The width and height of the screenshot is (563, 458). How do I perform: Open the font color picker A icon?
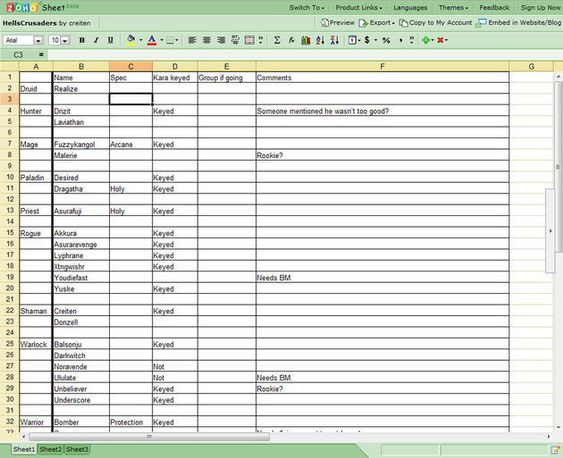click(x=152, y=40)
